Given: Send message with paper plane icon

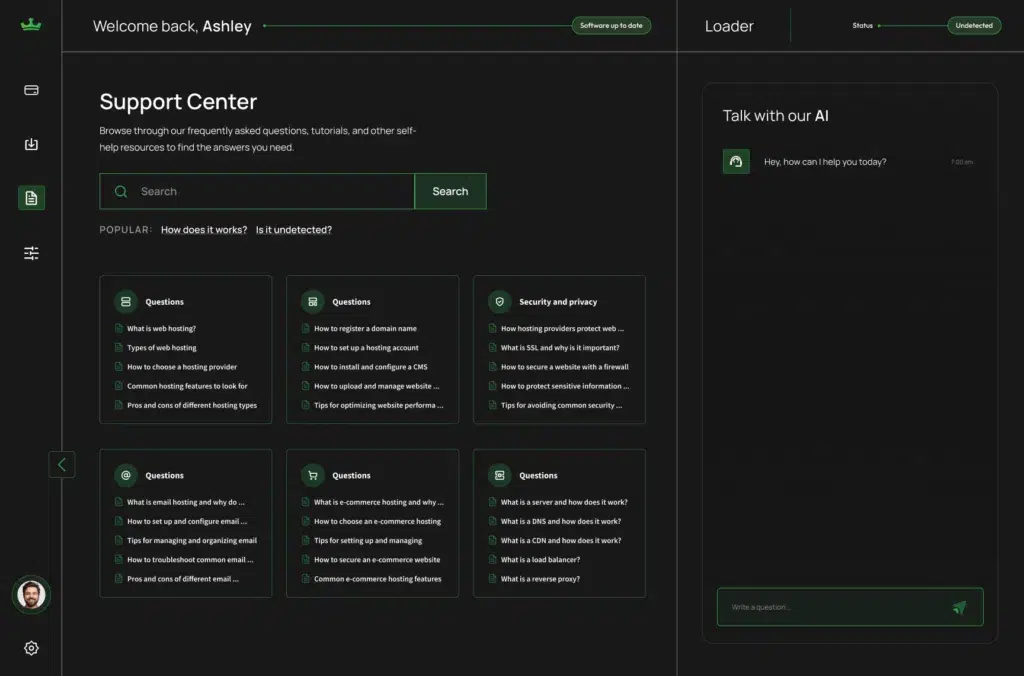Looking at the screenshot, I should [959, 607].
